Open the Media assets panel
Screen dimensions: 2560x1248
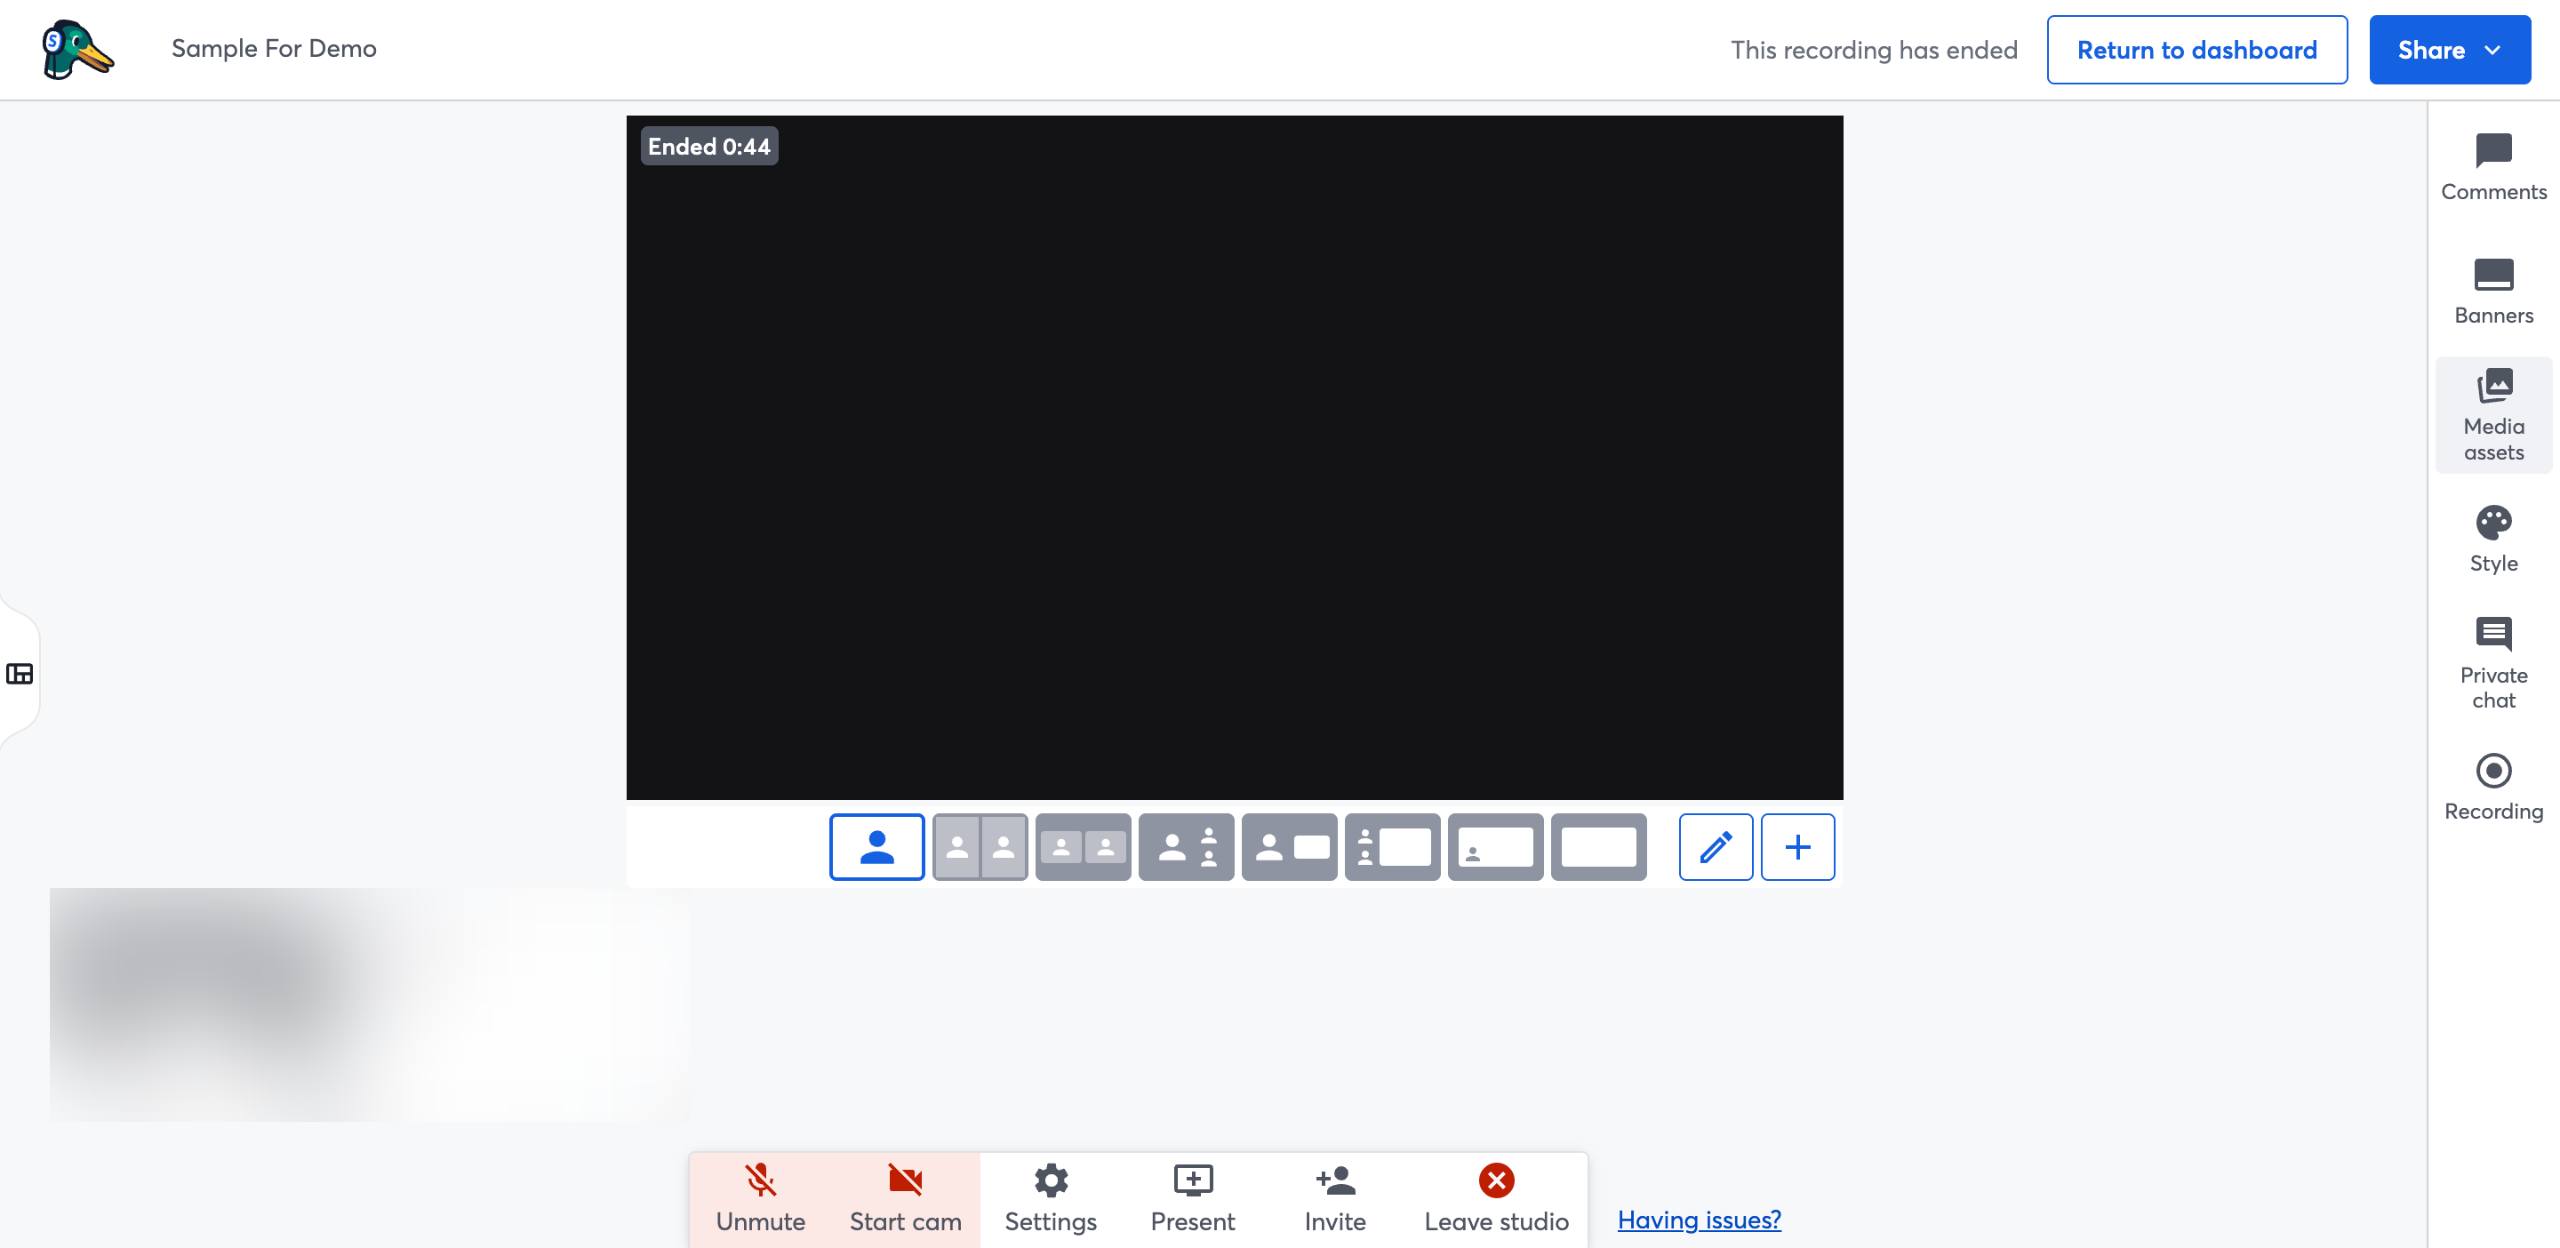(2492, 413)
